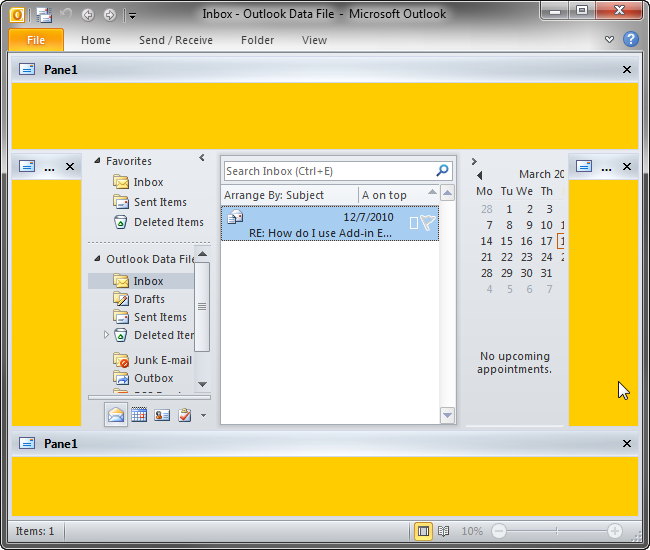Collapse the Favorites group

pyautogui.click(x=97, y=161)
